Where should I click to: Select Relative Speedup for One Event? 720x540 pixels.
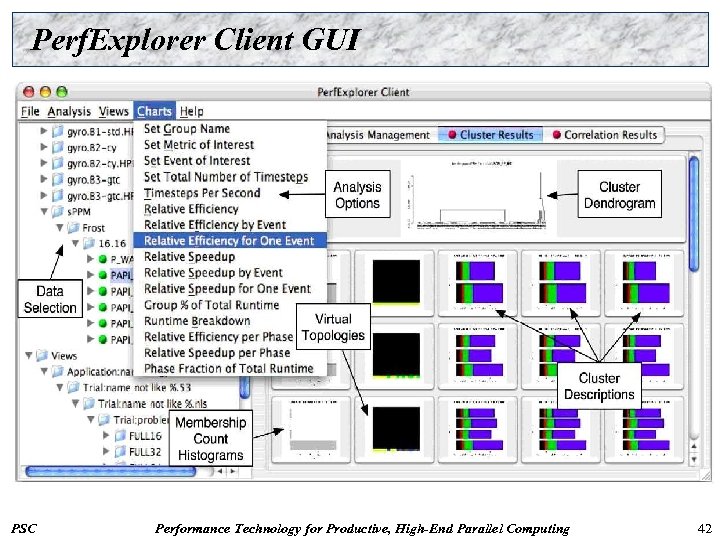click(230, 289)
